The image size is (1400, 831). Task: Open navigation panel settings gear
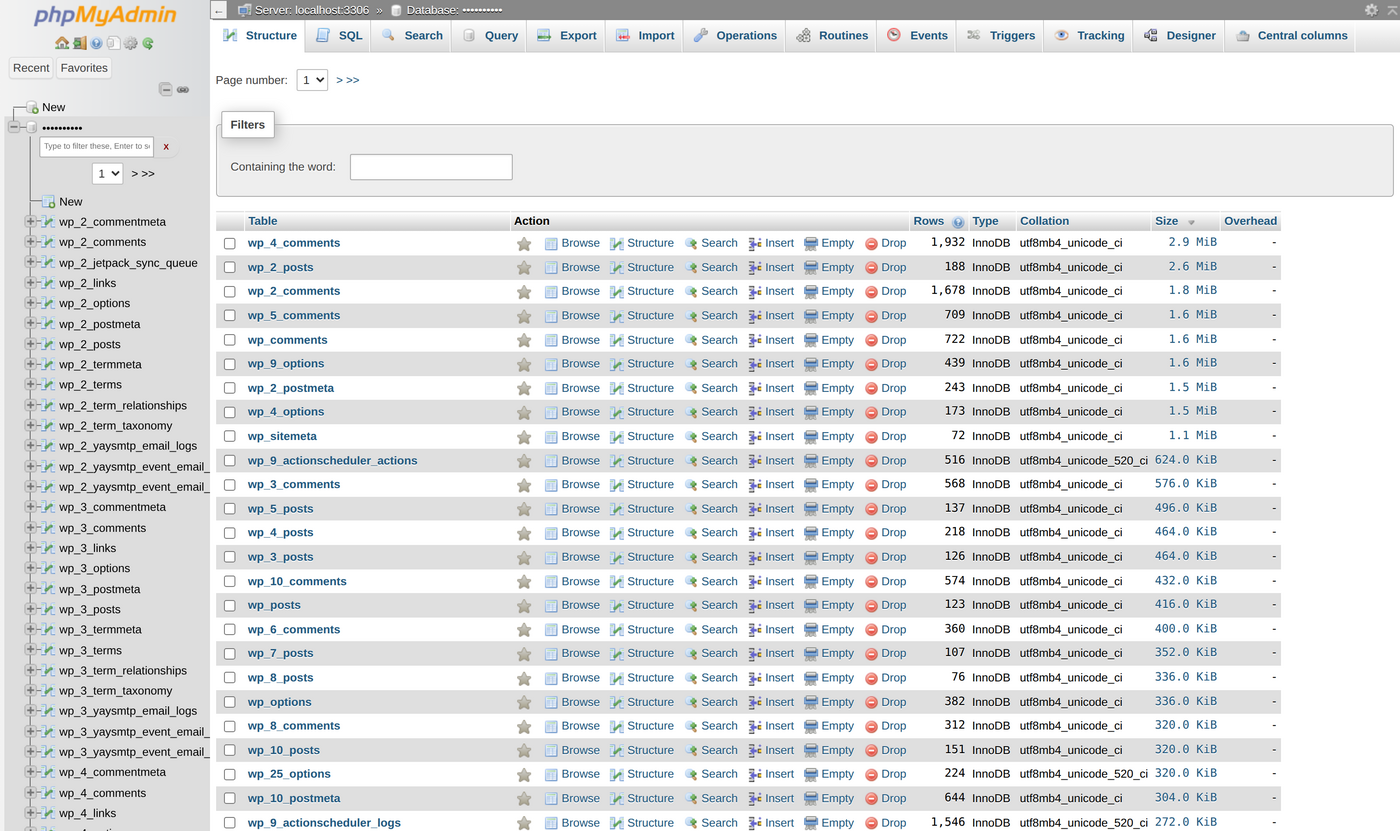click(x=131, y=43)
